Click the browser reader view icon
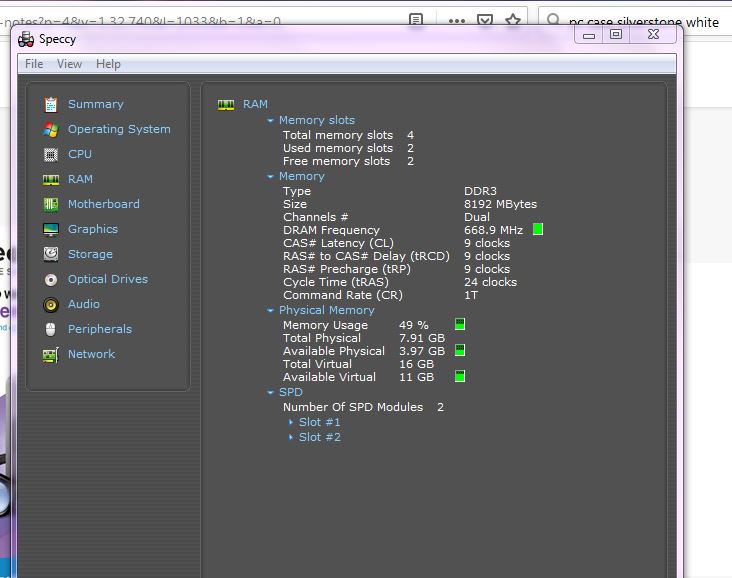732x578 pixels. click(x=416, y=20)
